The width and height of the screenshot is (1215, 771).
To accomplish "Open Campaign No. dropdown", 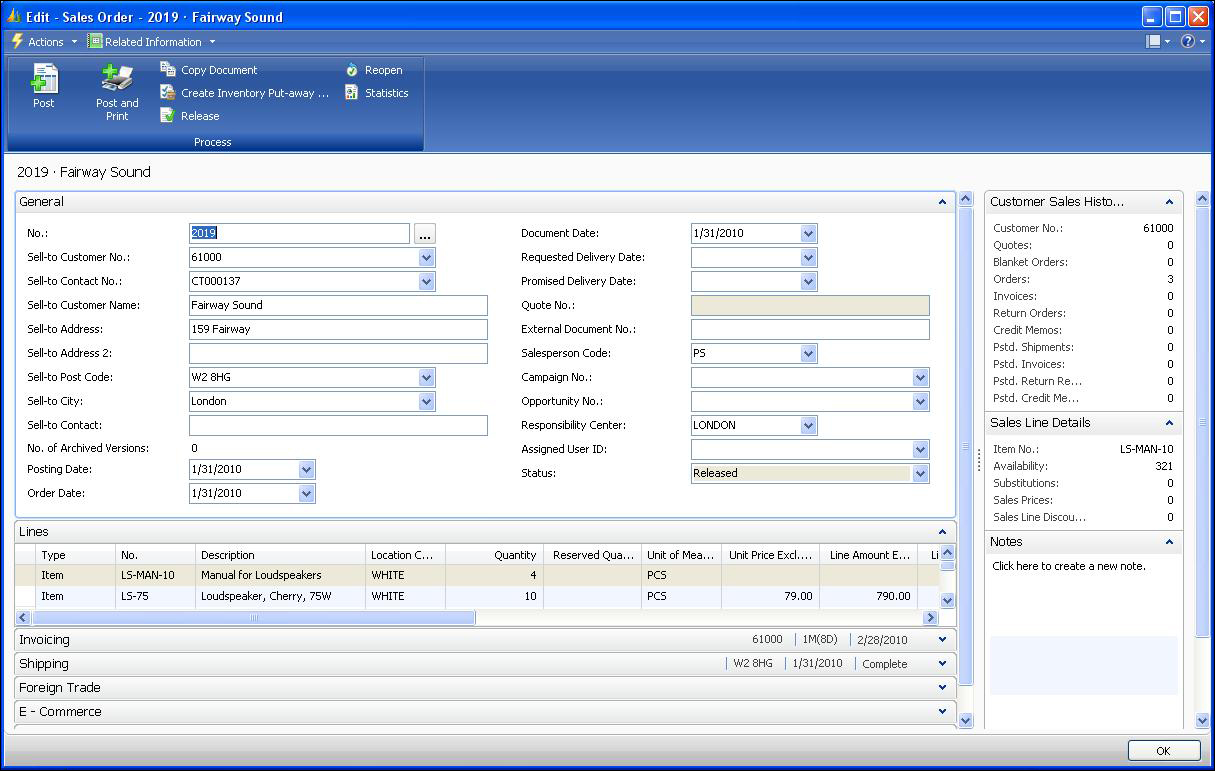I will 921,377.
